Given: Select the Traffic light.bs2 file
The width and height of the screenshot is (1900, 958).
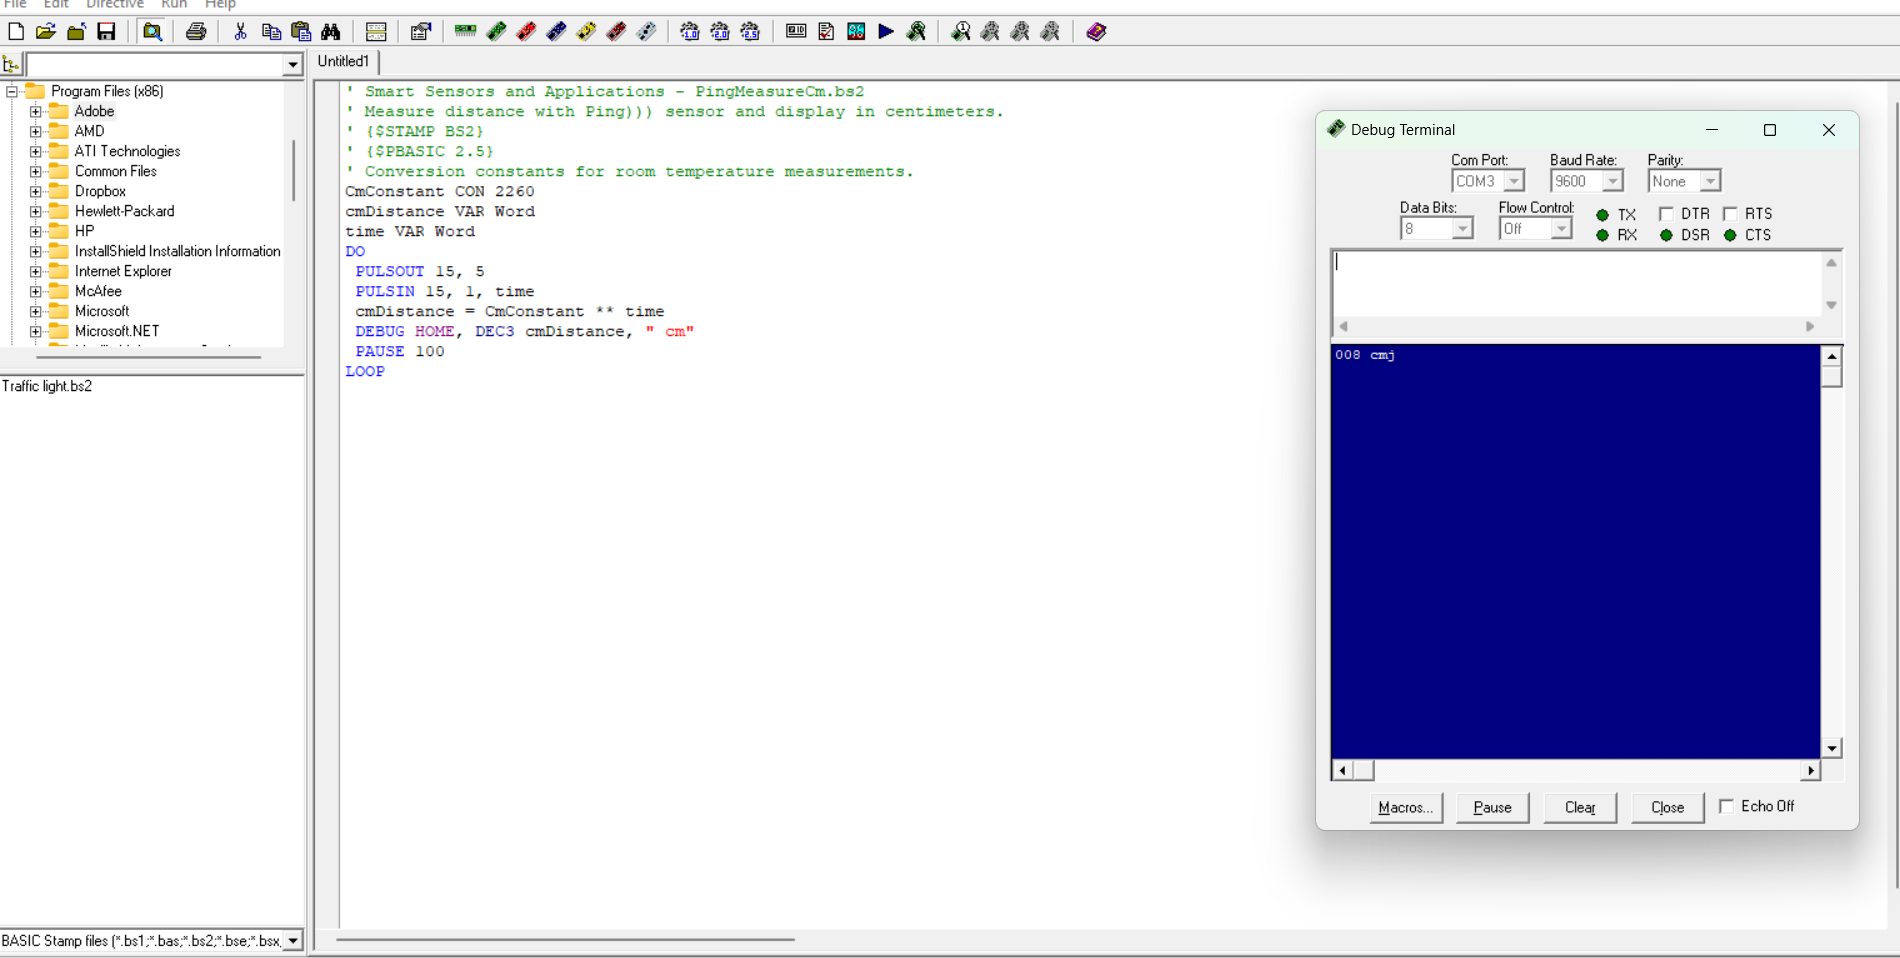Looking at the screenshot, I should point(47,386).
